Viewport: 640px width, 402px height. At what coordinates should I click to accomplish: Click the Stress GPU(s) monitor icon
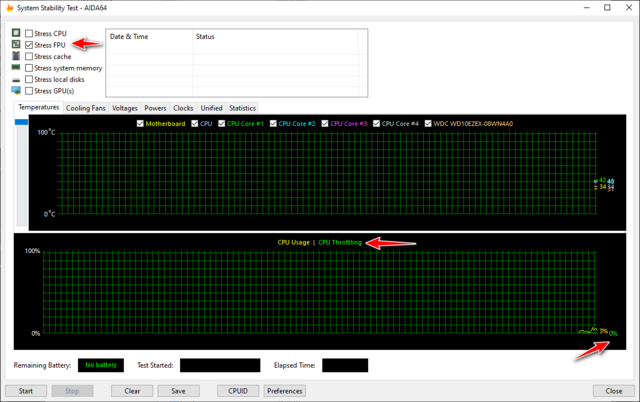coord(15,91)
